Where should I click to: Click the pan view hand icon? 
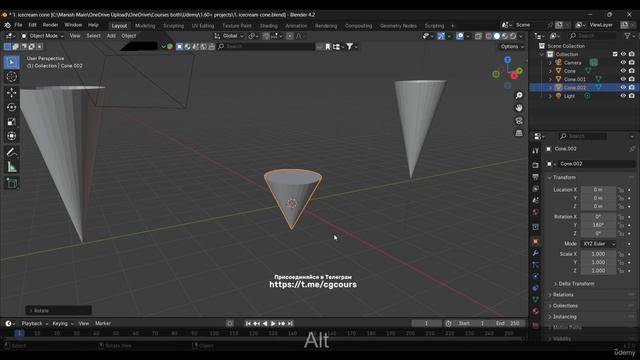(x=519, y=108)
